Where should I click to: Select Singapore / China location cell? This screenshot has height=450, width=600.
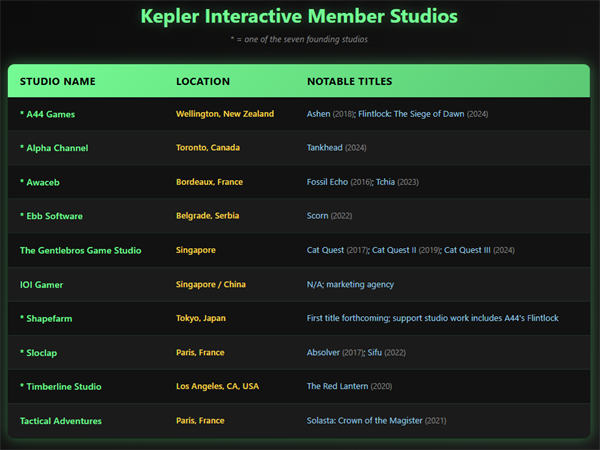pyautogui.click(x=211, y=284)
